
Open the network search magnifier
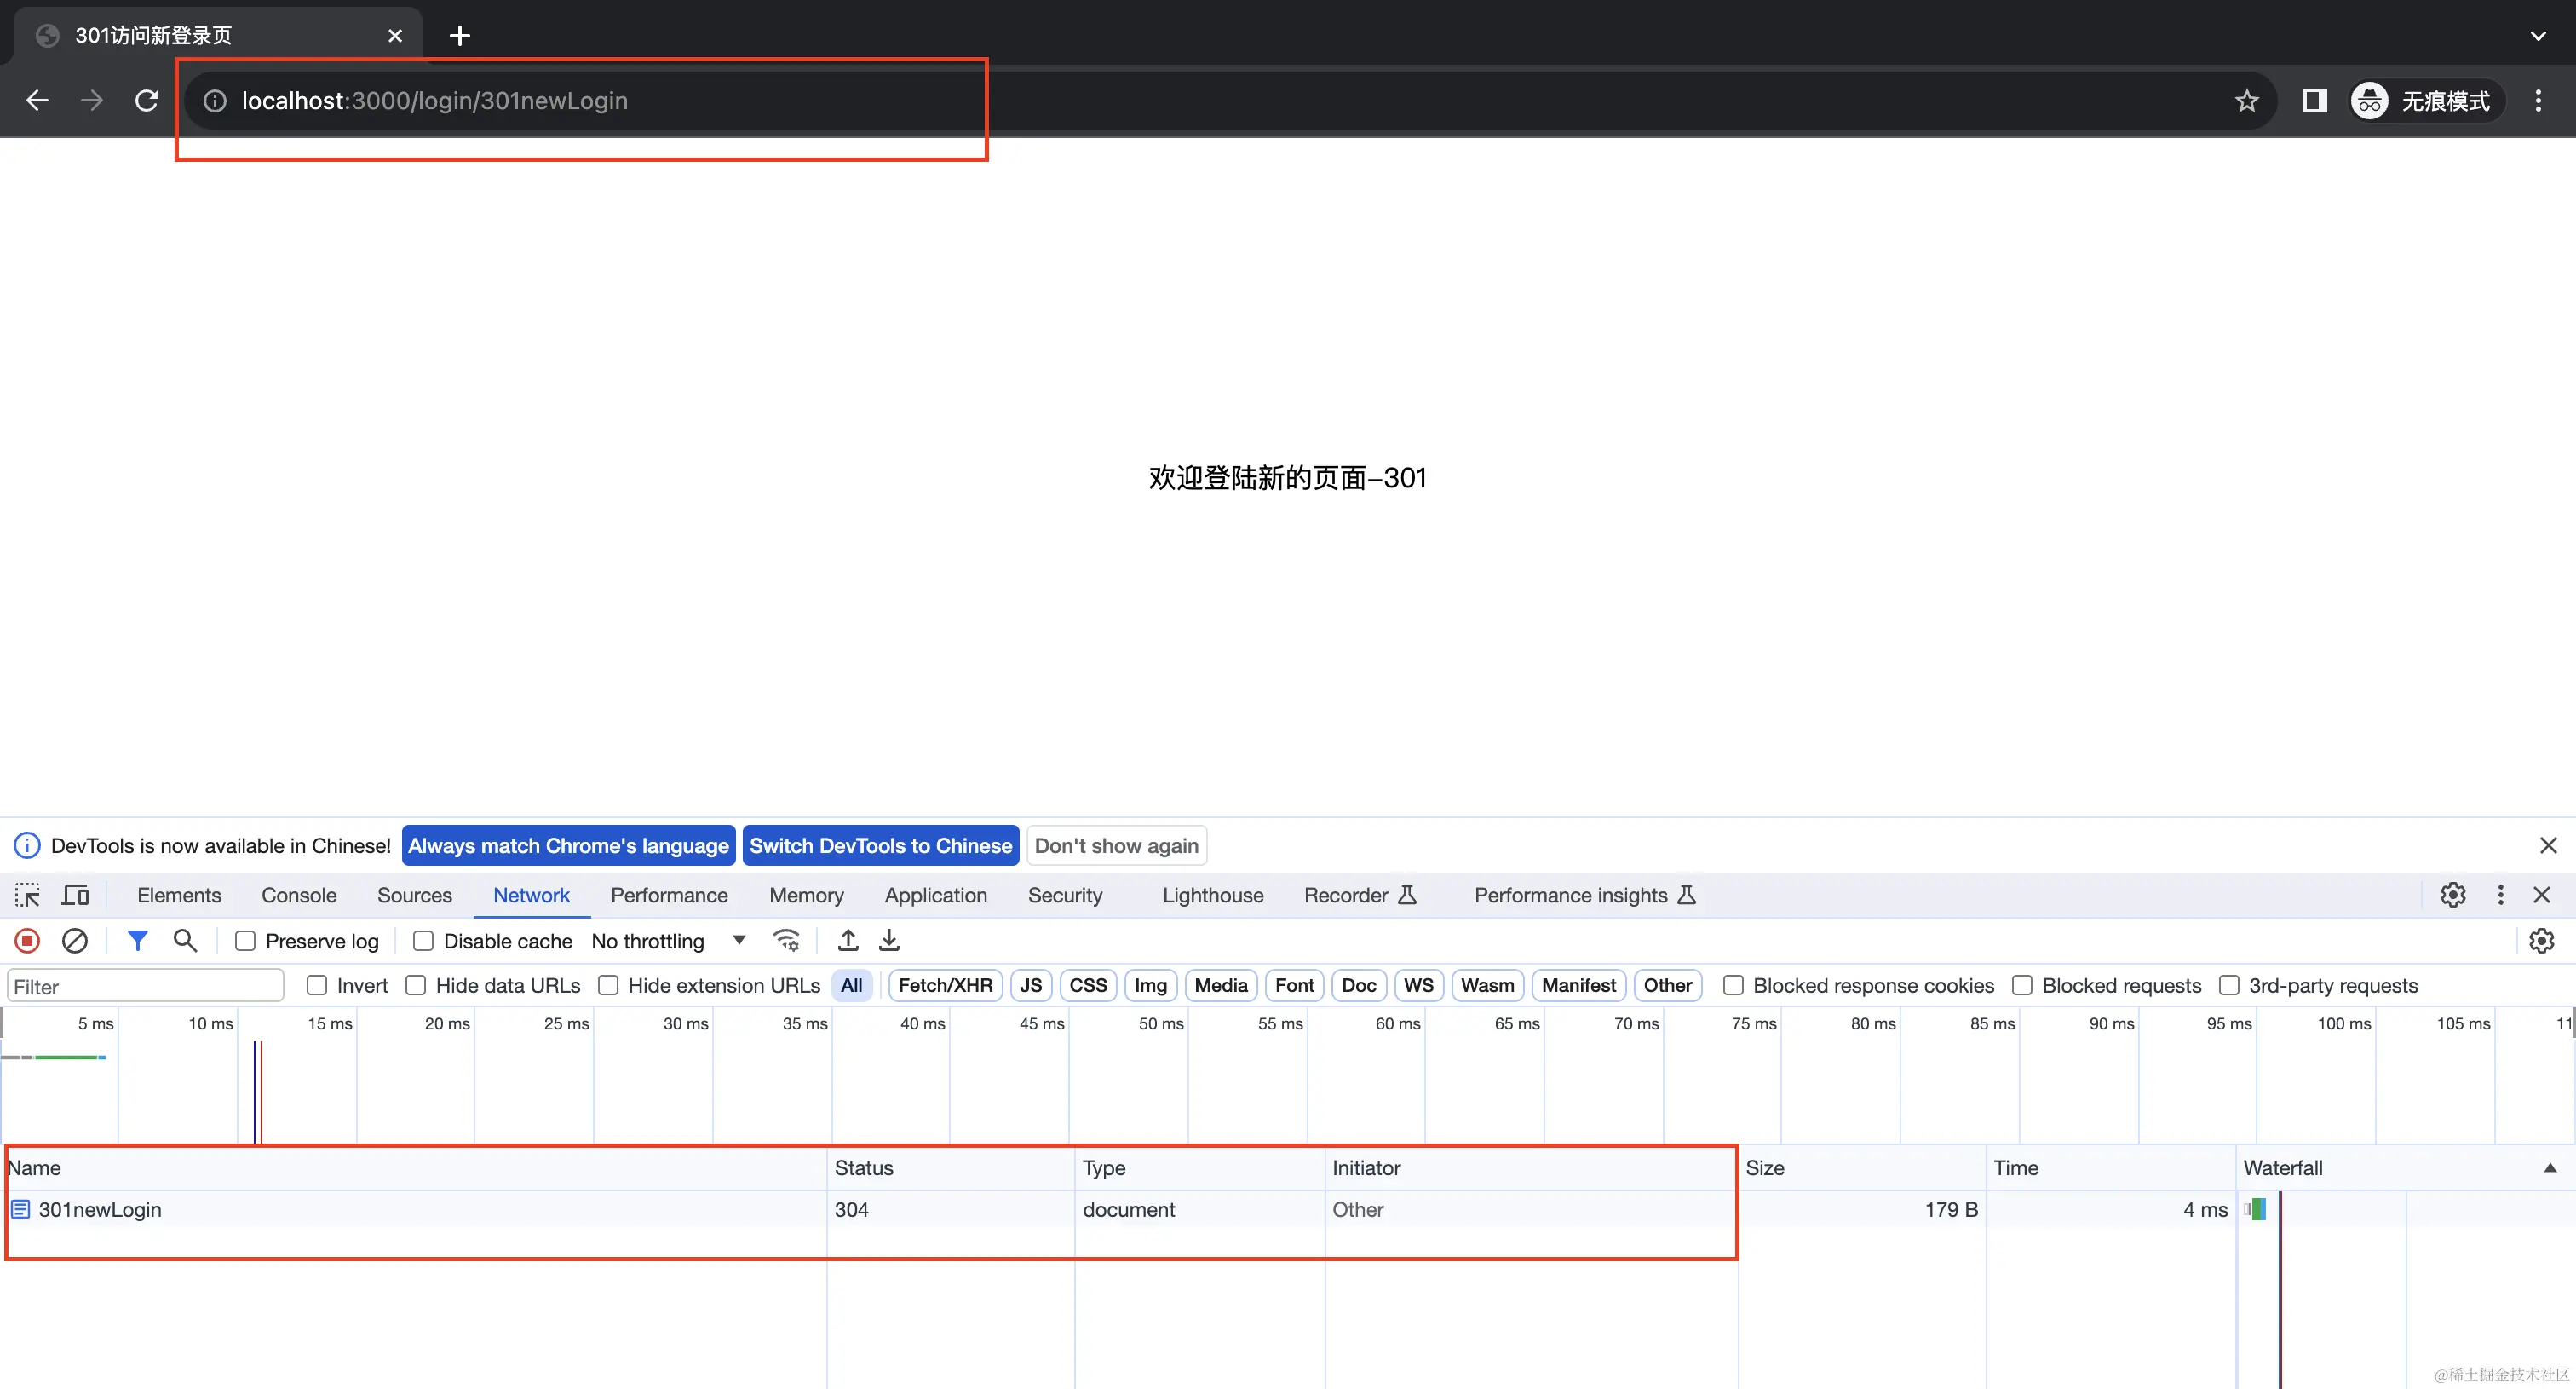(185, 940)
